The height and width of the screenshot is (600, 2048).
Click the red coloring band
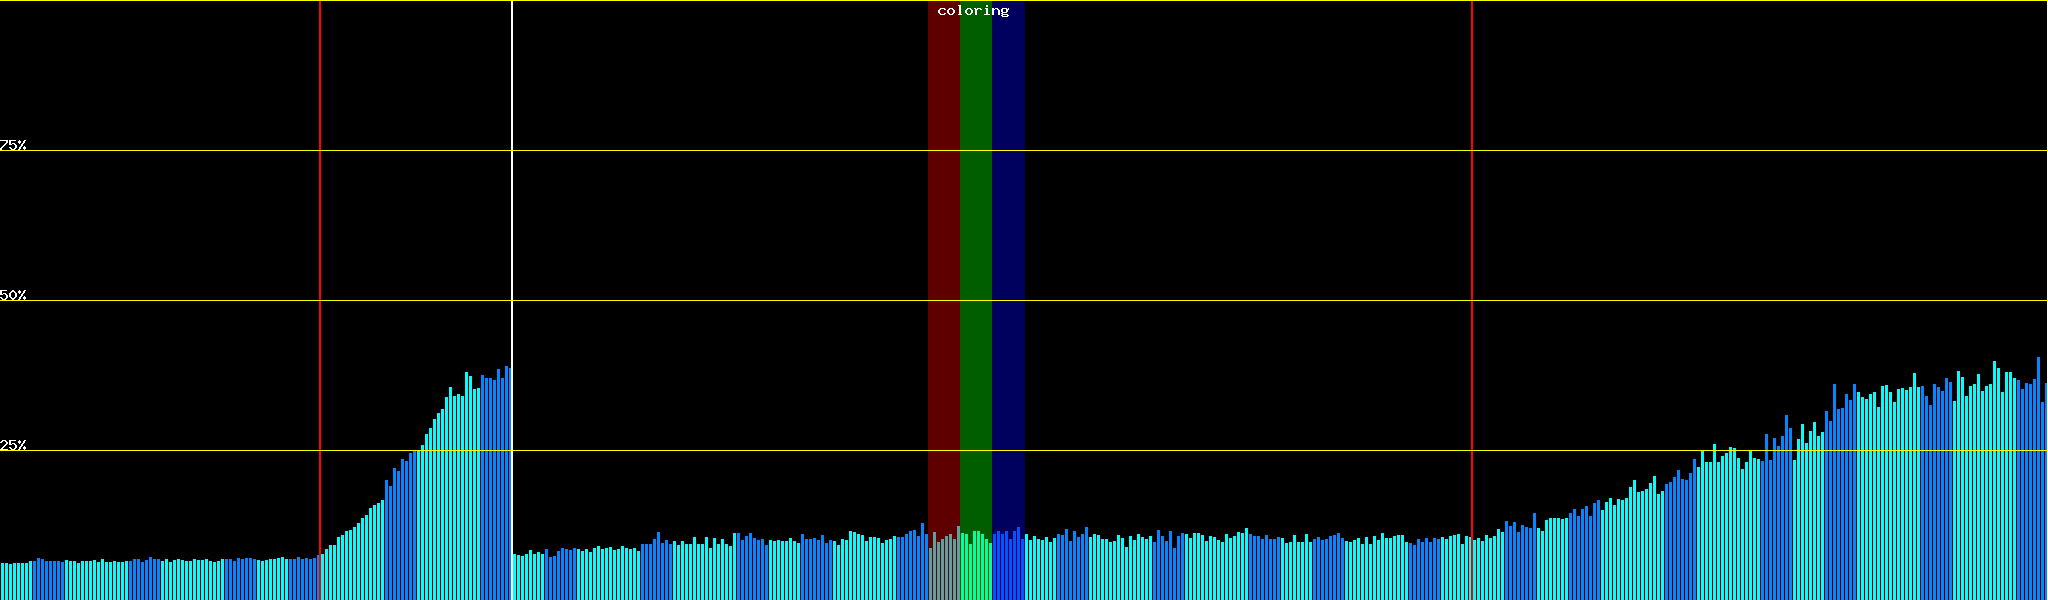[943, 250]
